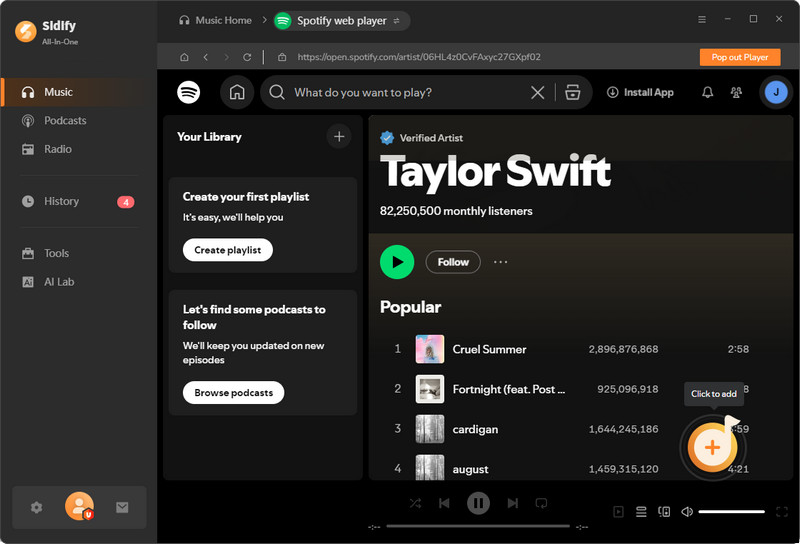Enter full screen with the expand icon

pyautogui.click(x=782, y=511)
